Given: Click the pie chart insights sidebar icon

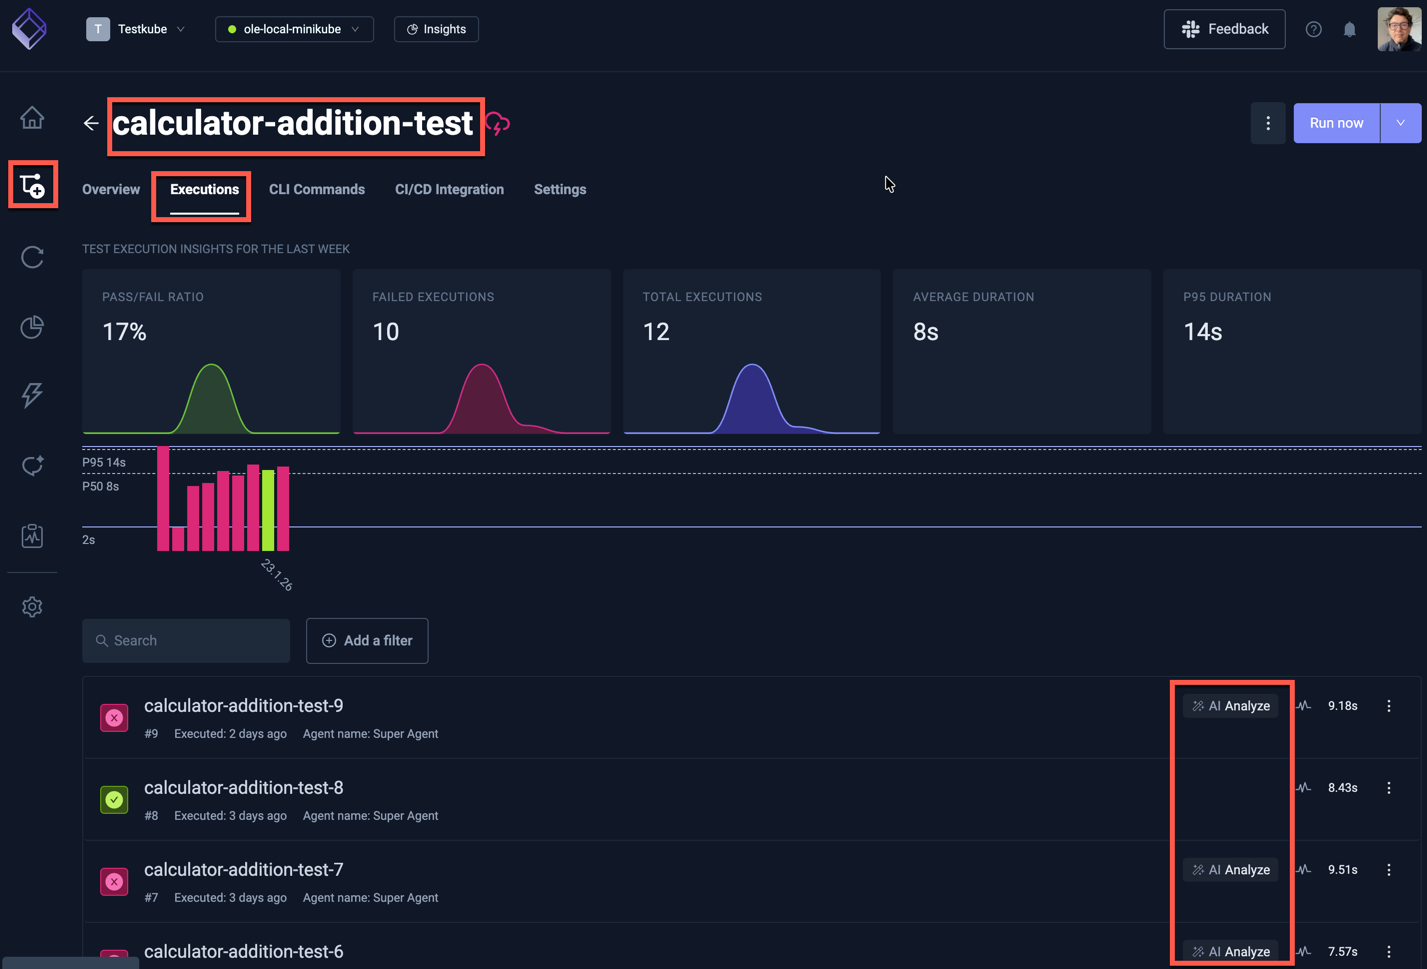Looking at the screenshot, I should click(32, 327).
